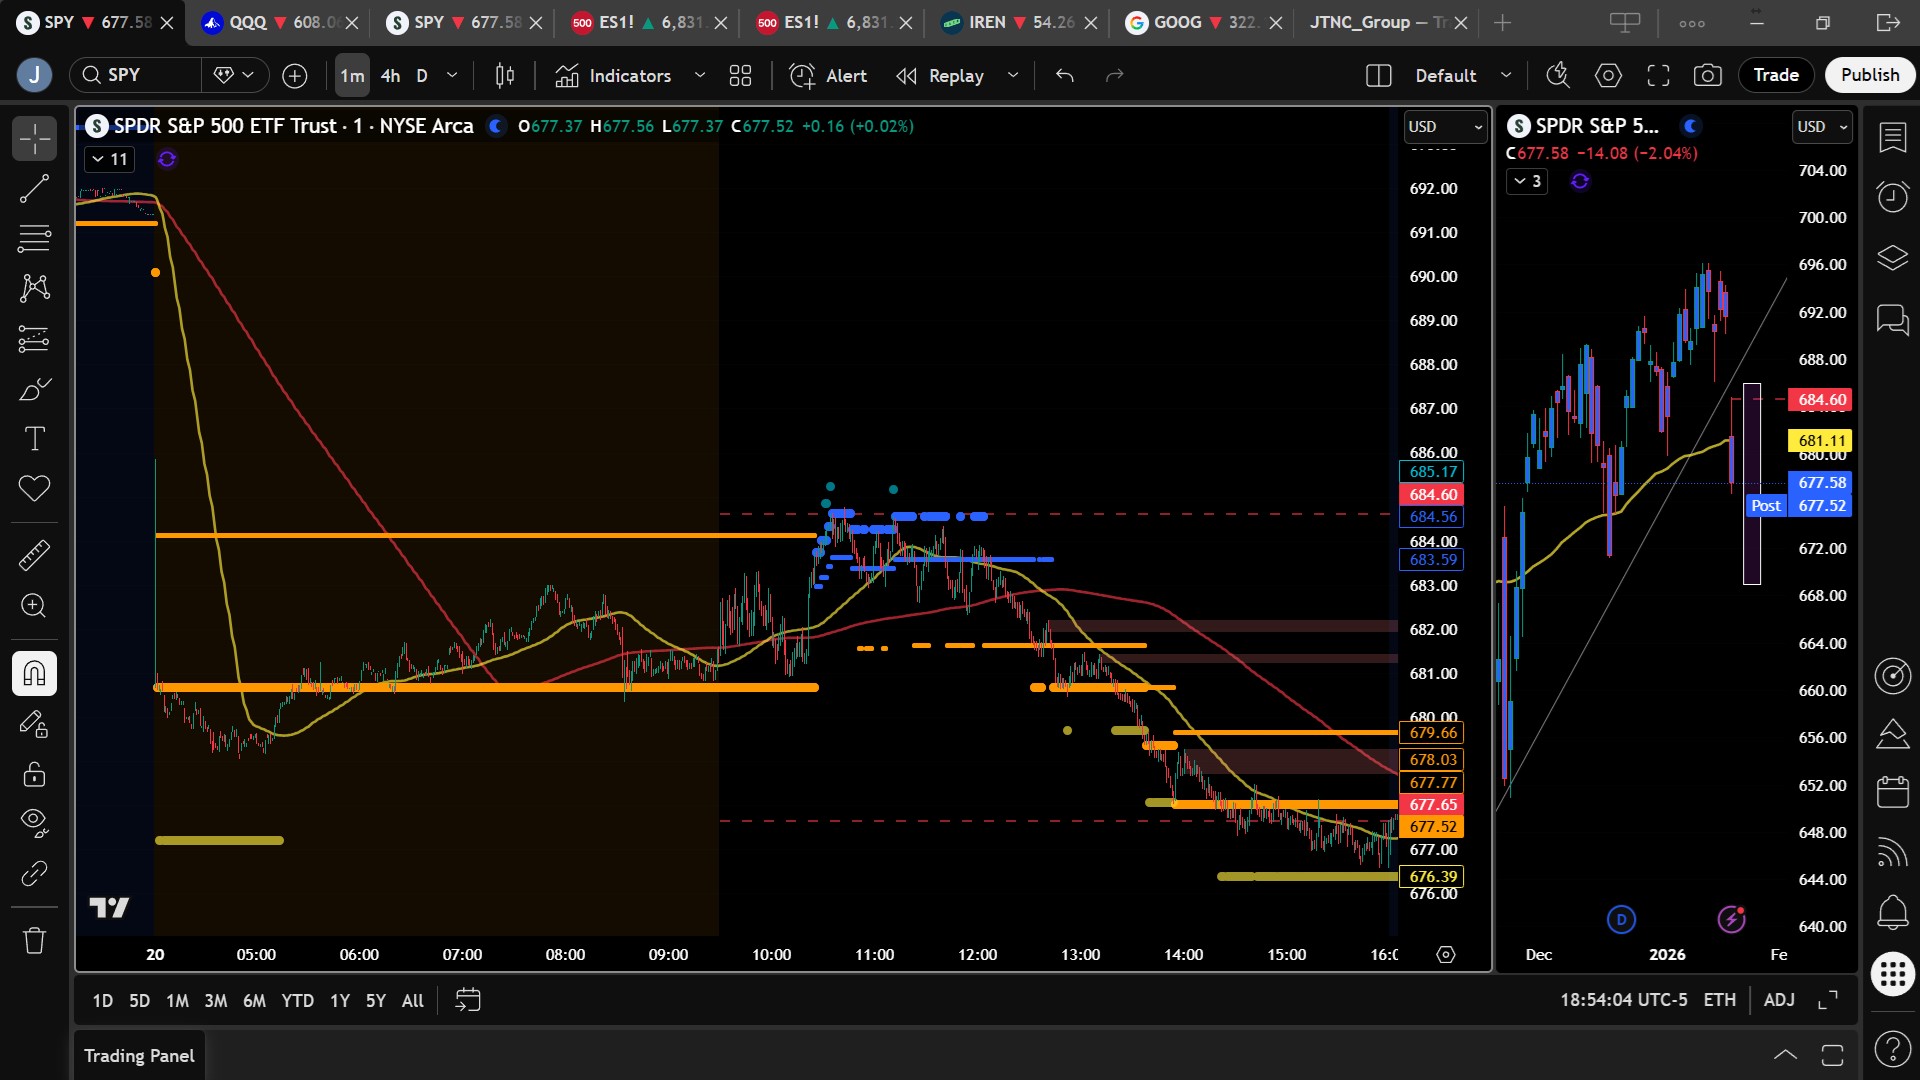Click the 684.60 red price label
The height and width of the screenshot is (1080, 1920).
[1432, 495]
